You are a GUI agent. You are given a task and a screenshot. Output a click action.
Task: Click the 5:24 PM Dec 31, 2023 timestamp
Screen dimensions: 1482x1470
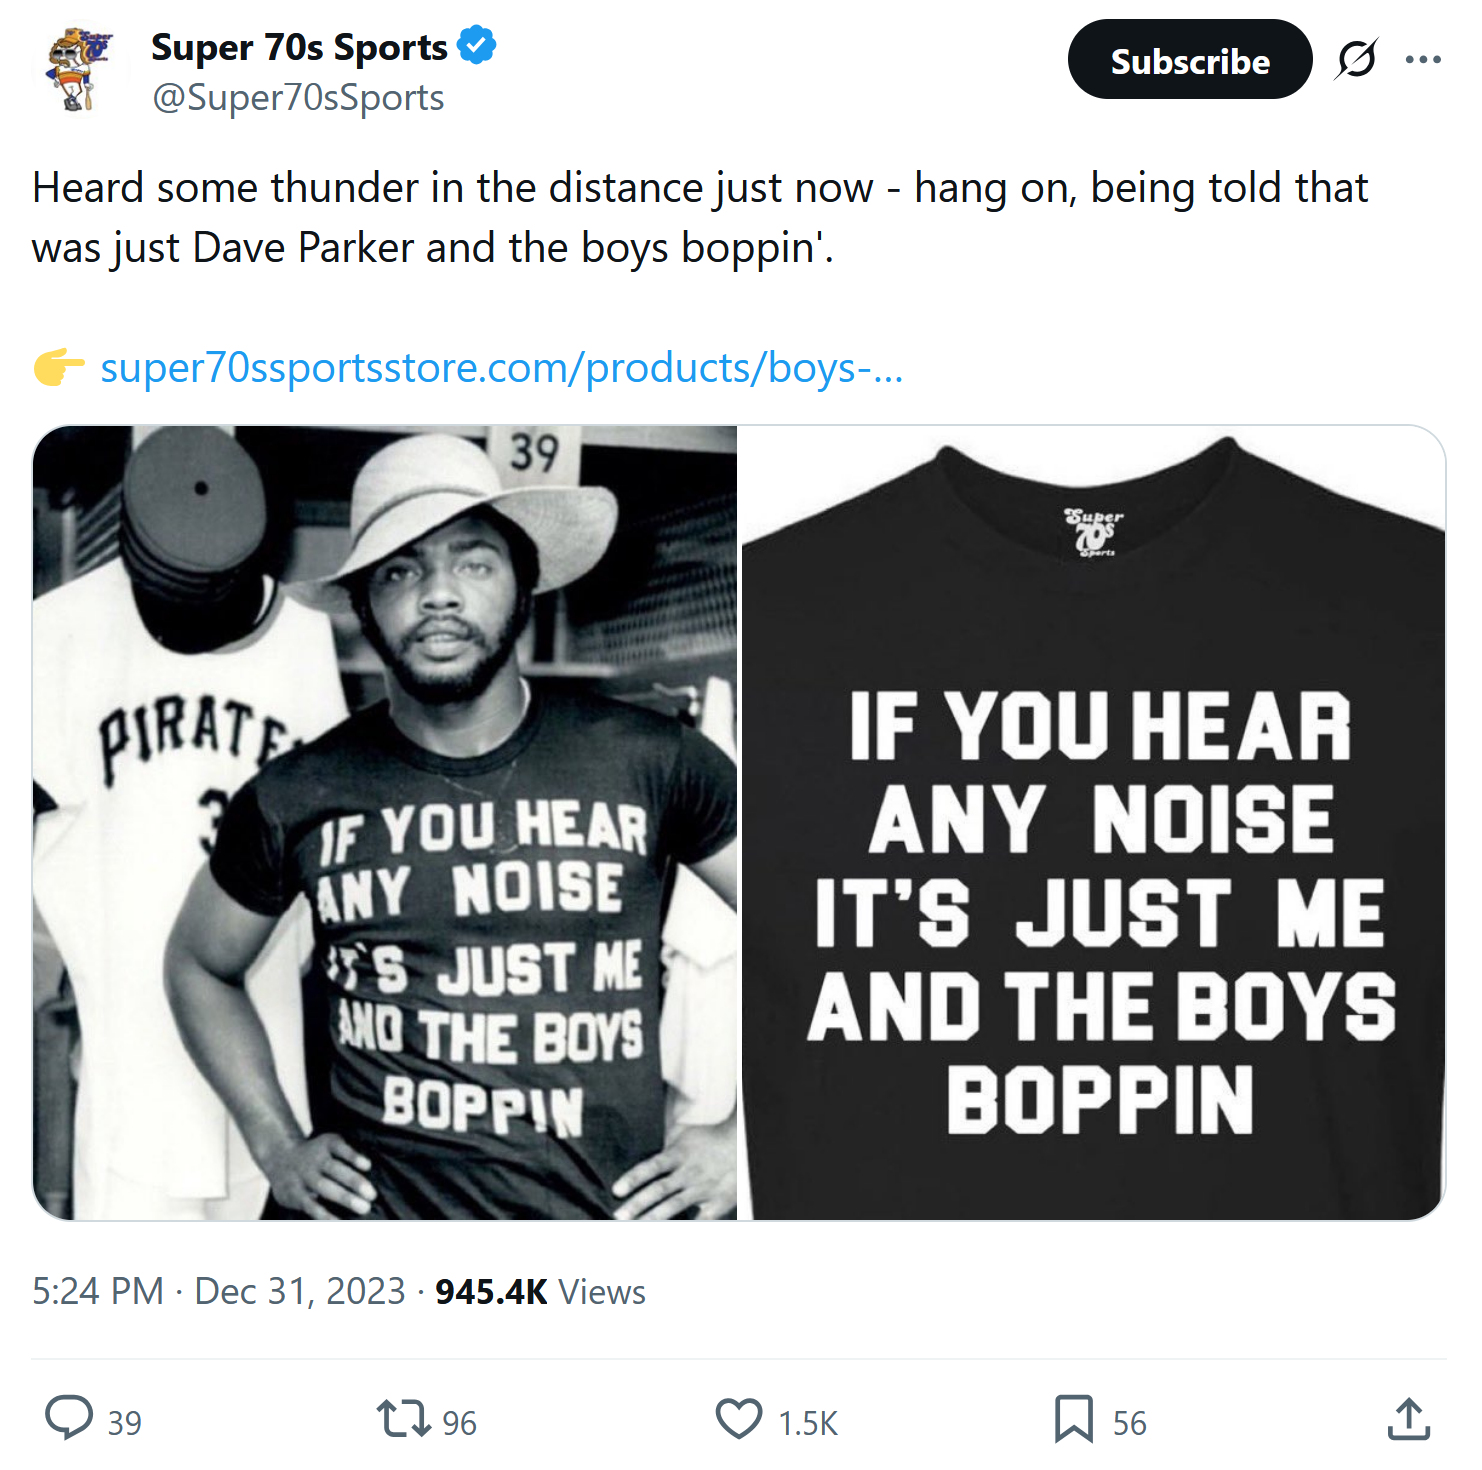click(218, 1291)
